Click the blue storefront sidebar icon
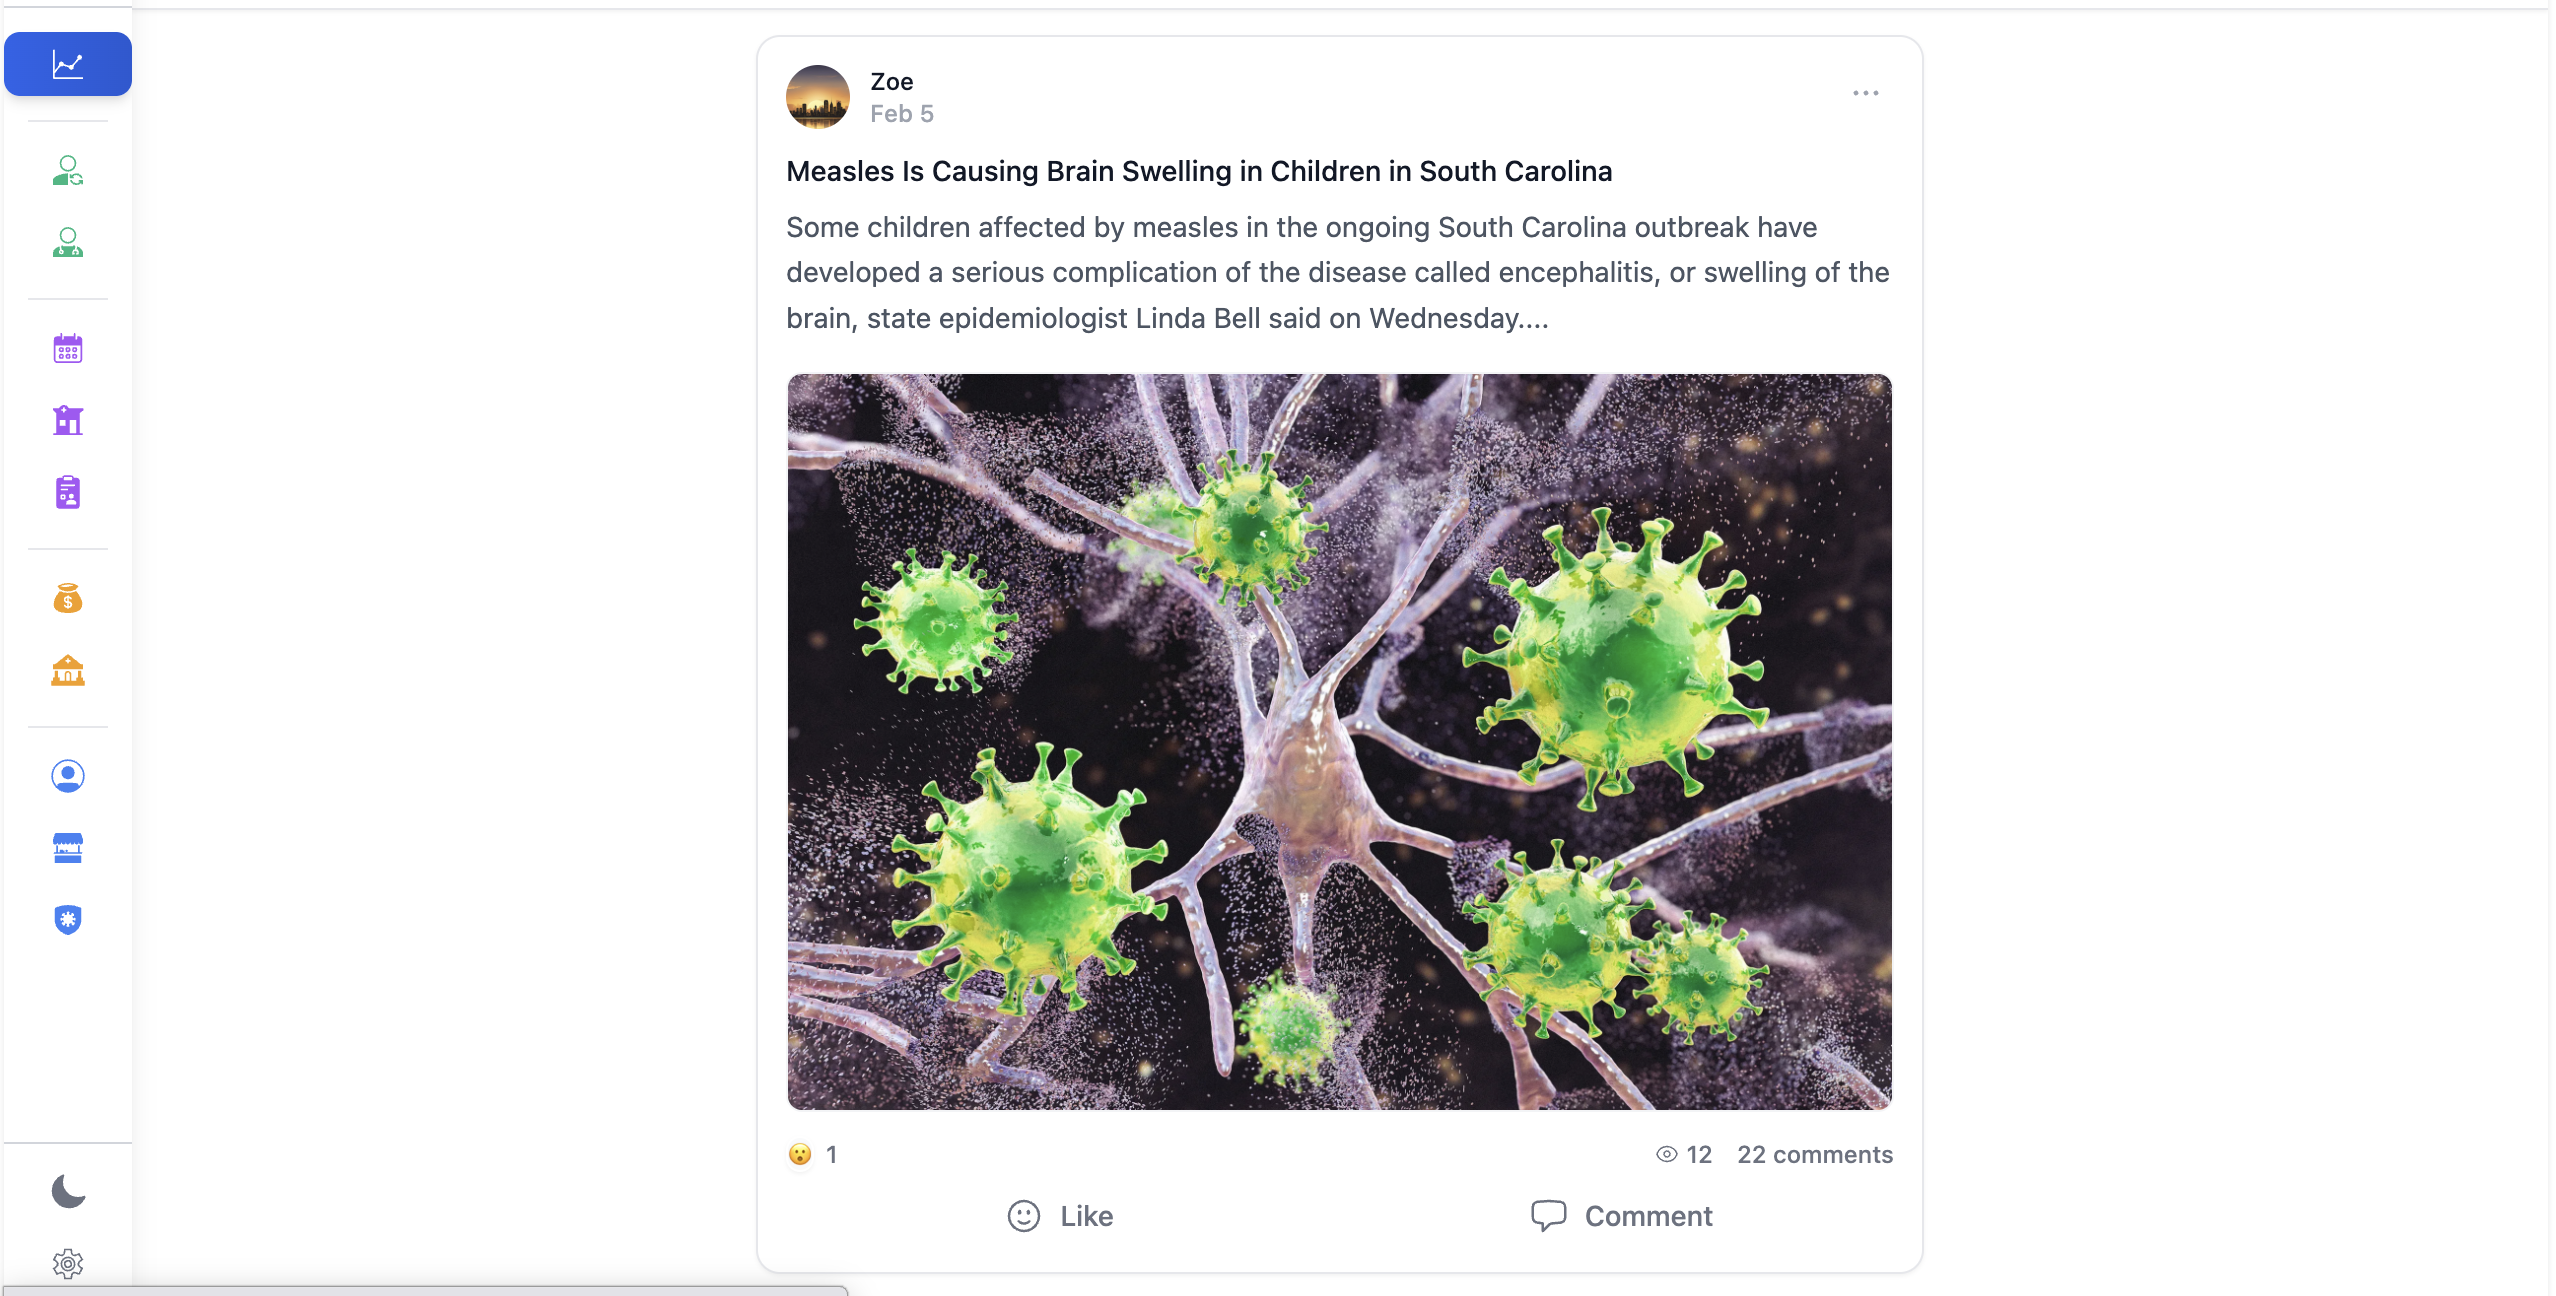 pos(67,848)
